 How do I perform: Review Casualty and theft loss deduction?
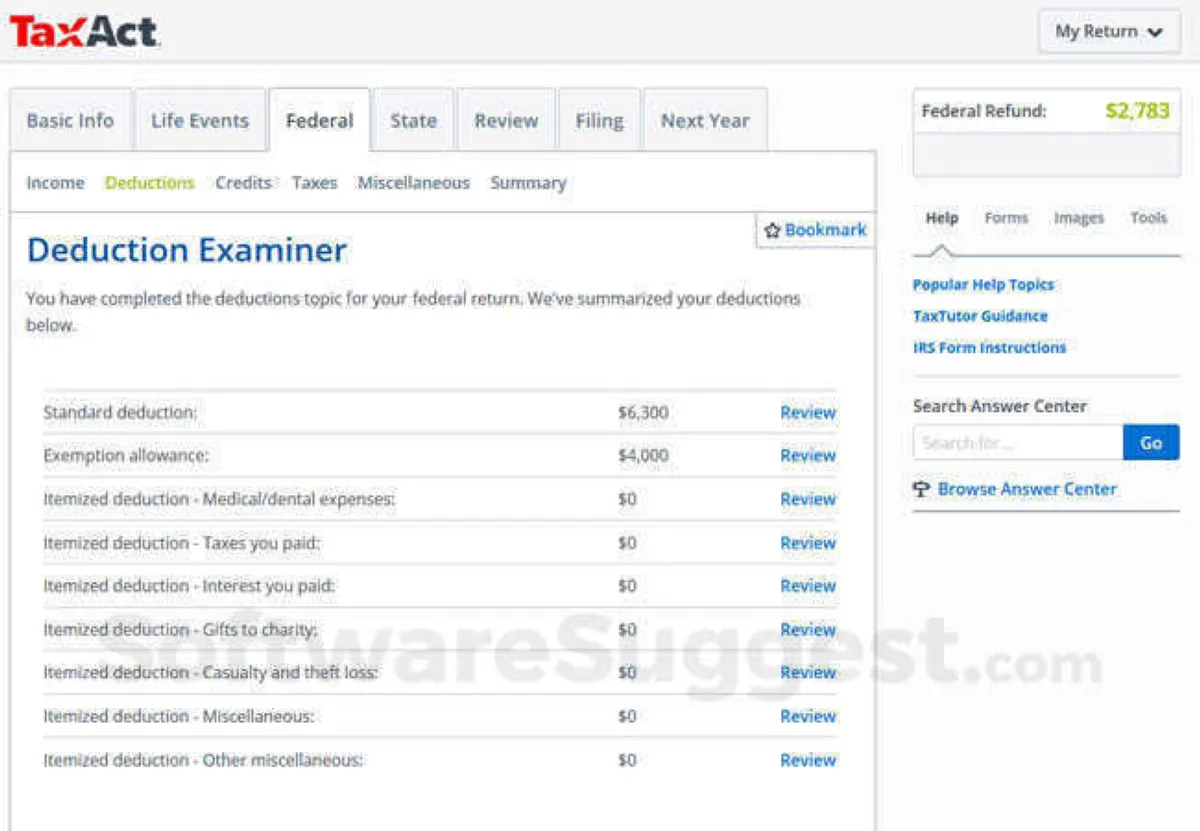click(808, 673)
